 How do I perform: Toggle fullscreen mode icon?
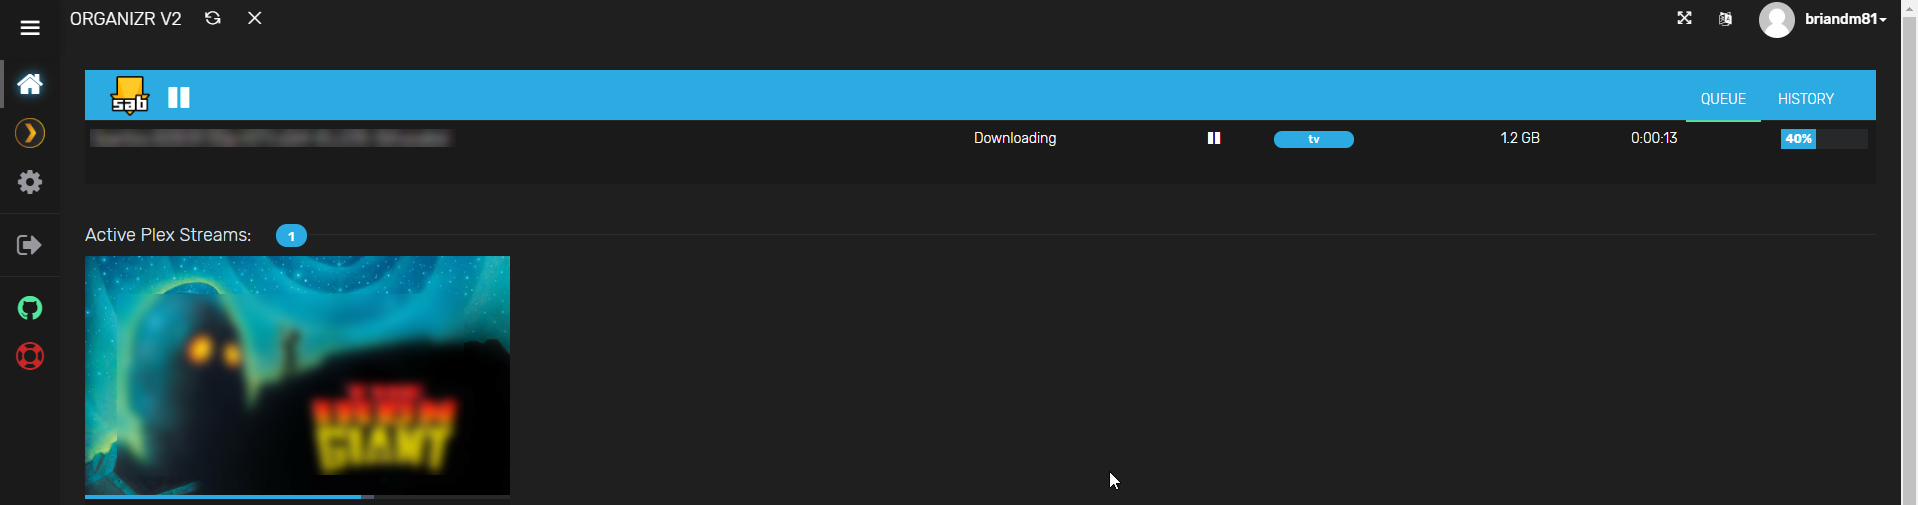point(1685,18)
